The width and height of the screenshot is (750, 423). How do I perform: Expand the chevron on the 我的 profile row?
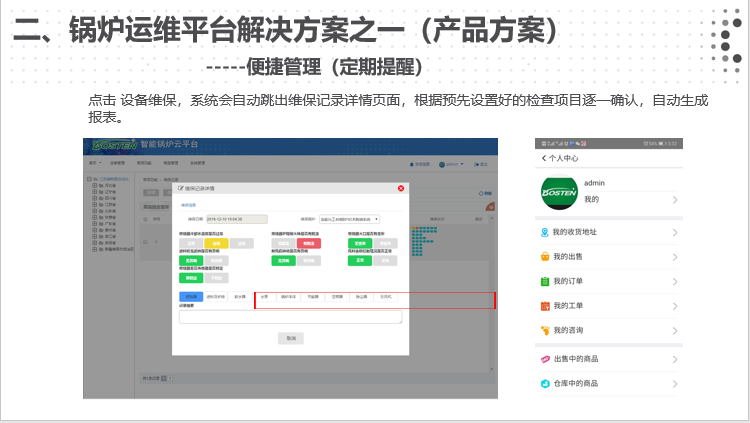pos(675,200)
